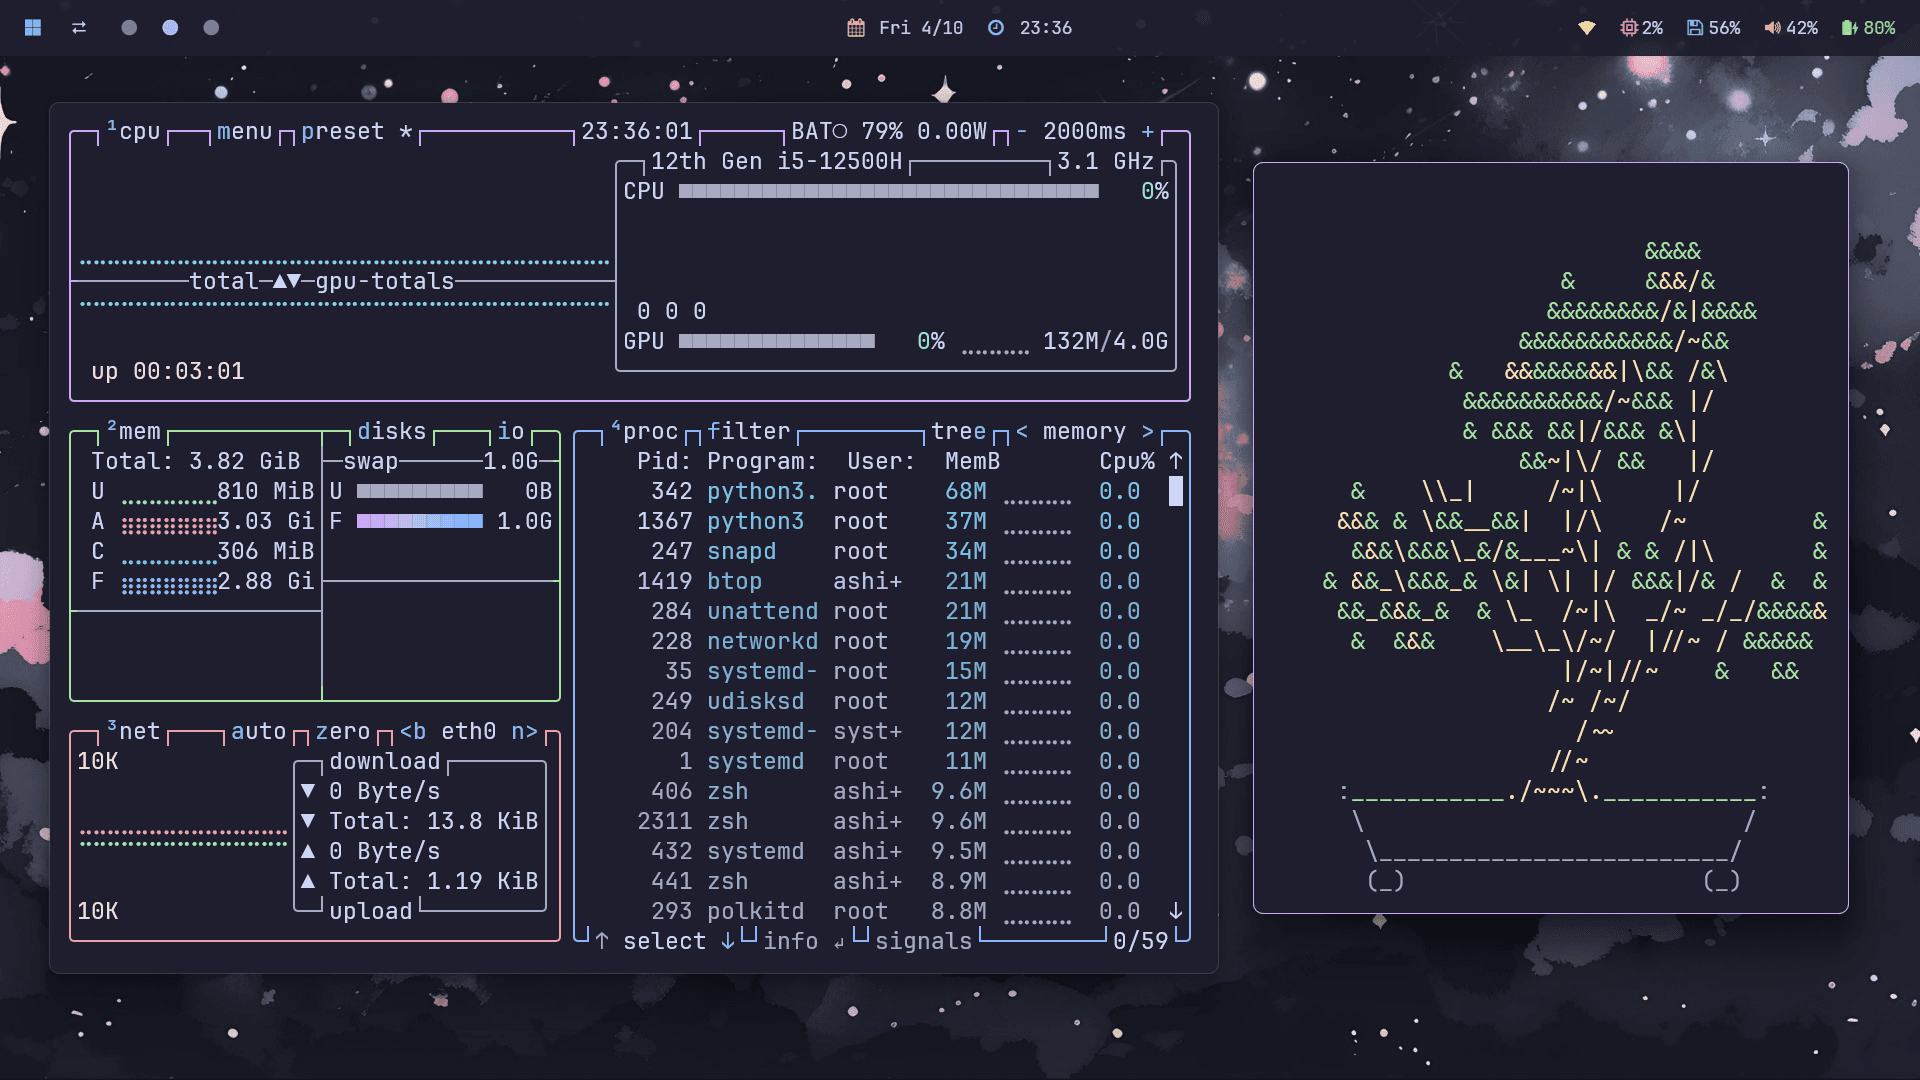Viewport: 1920px width, 1080px height.
Task: Click the volume speaker icon showing 42%
Action: [1772, 28]
